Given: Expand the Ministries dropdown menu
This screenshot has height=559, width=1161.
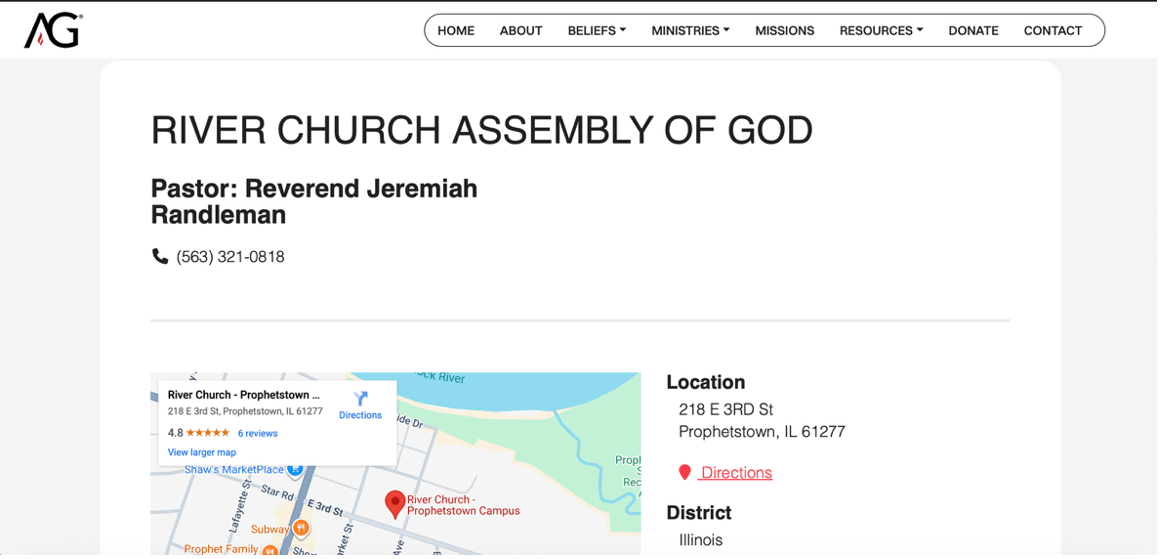Looking at the screenshot, I should click(x=690, y=31).
